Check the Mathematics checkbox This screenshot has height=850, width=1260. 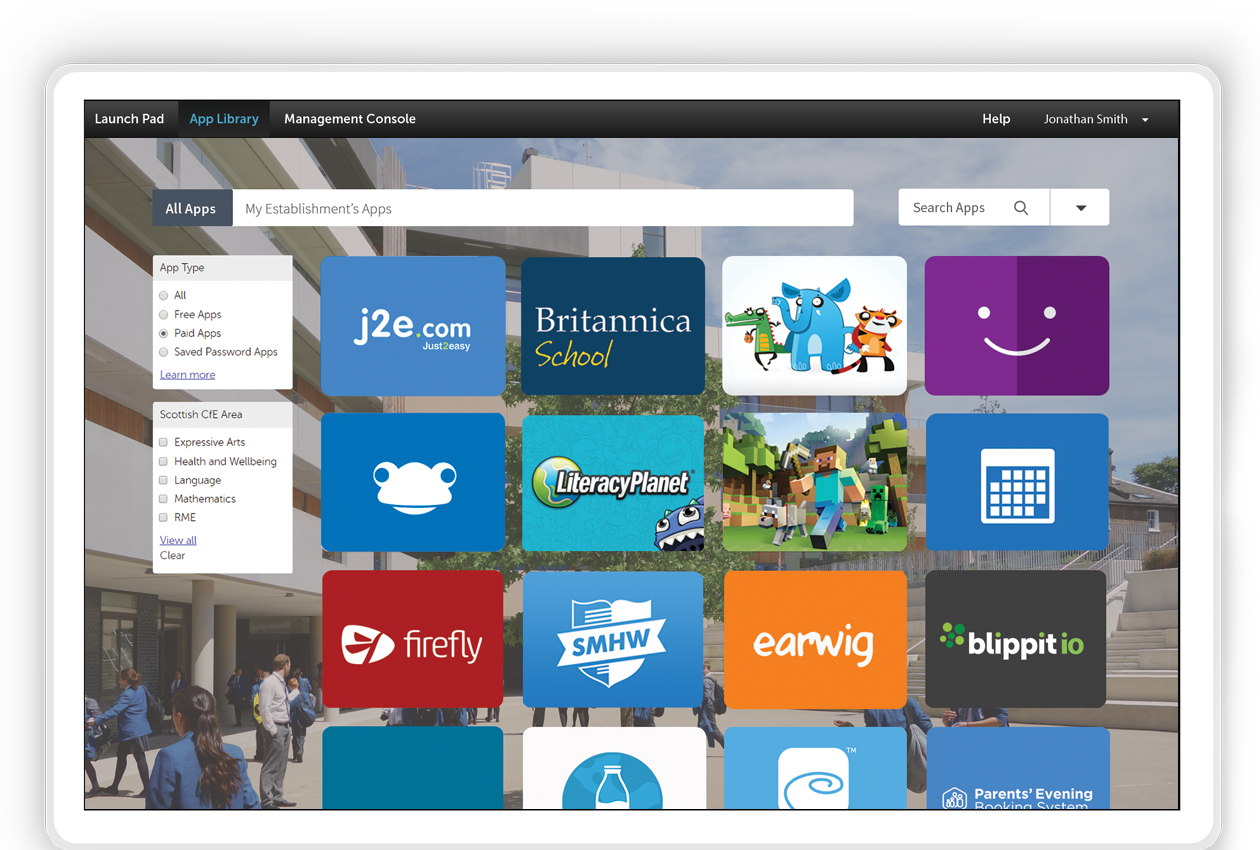(x=164, y=499)
